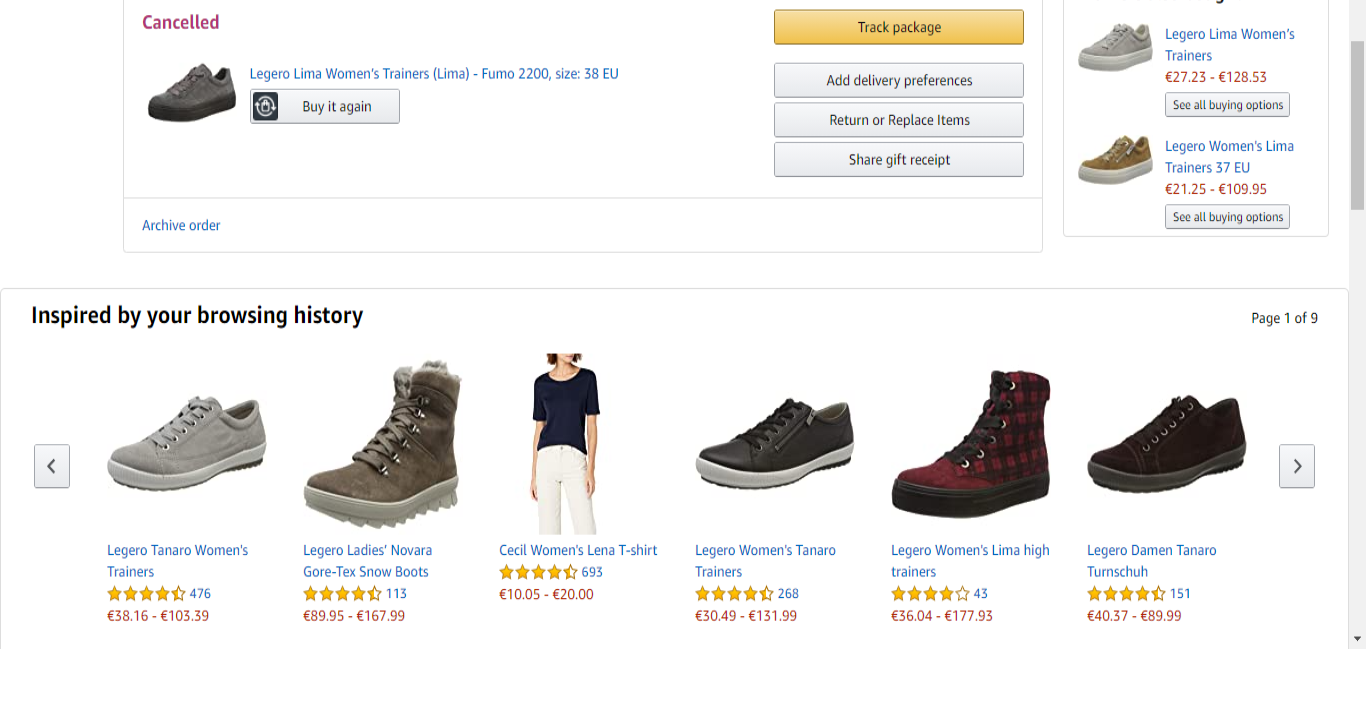
Task: Open star rating for Novara Snow Boots
Action: click(x=342, y=594)
